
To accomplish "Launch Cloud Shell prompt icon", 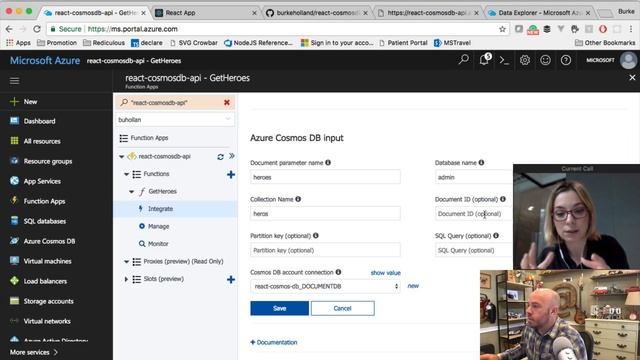I will coord(504,60).
